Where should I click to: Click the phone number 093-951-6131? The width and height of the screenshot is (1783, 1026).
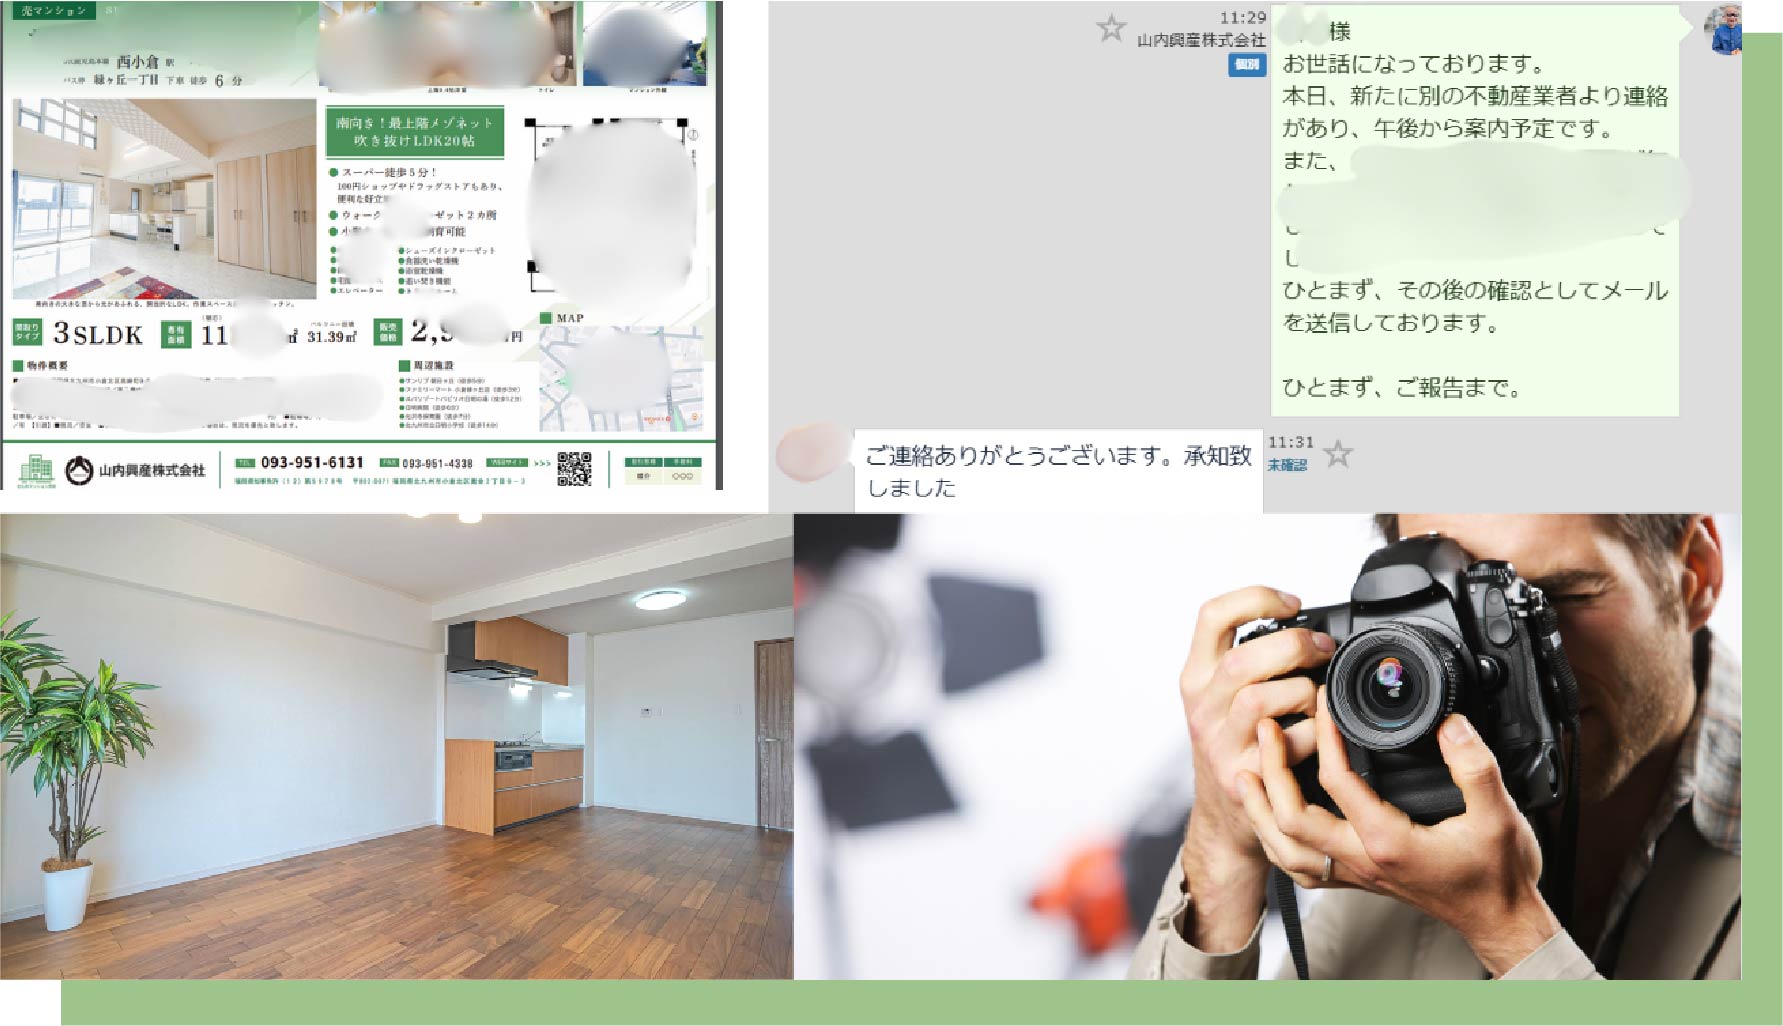pyautogui.click(x=312, y=463)
